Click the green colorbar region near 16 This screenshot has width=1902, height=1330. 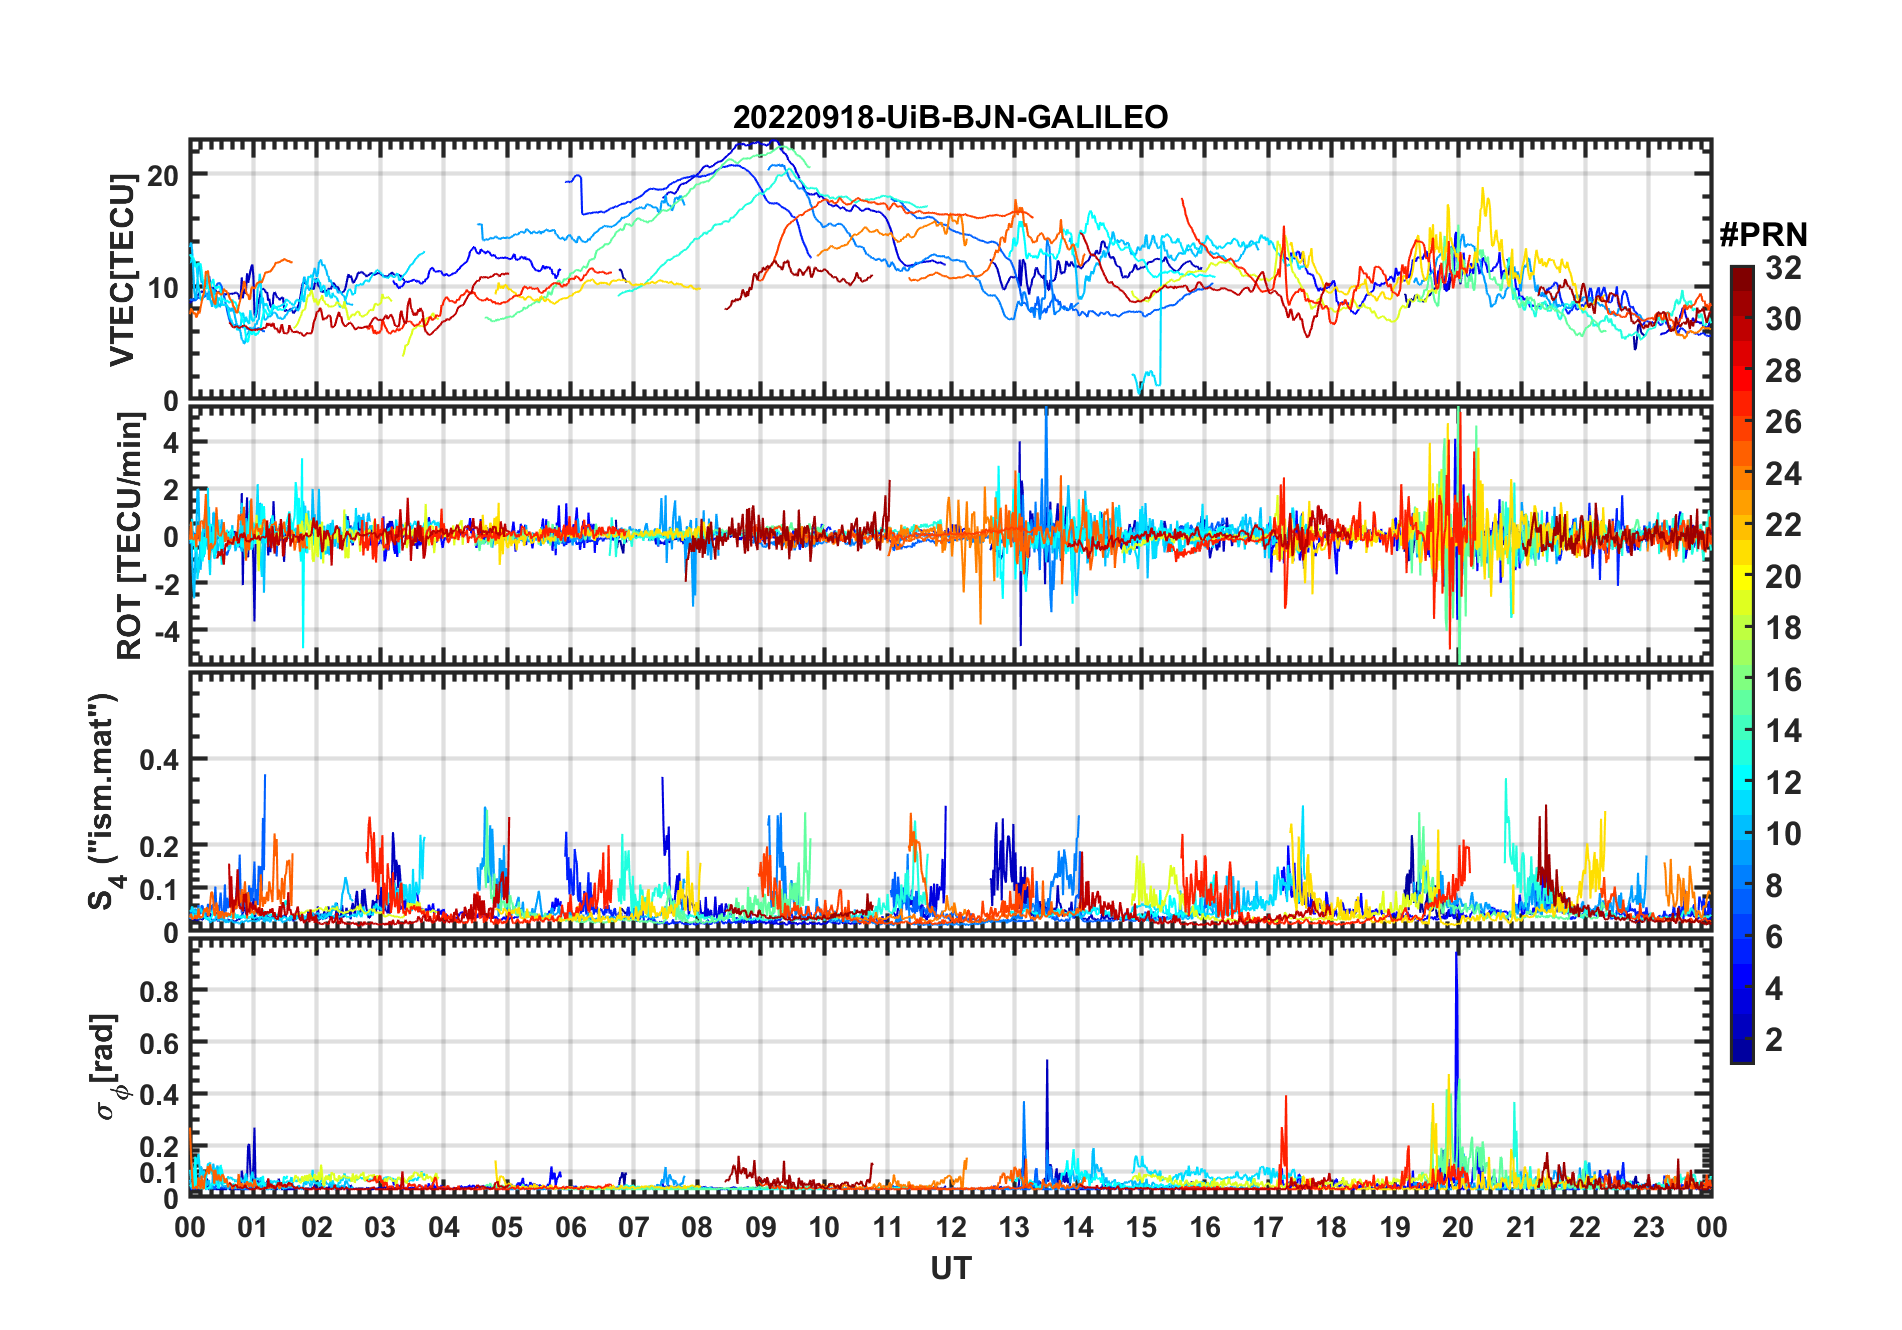pos(1742,681)
